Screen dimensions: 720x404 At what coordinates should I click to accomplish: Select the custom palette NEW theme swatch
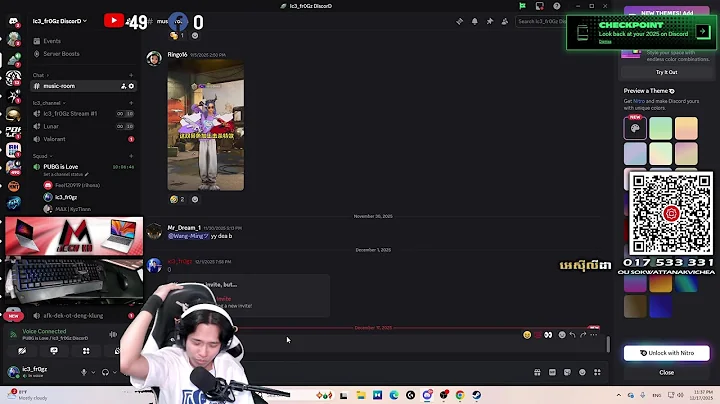pos(635,128)
